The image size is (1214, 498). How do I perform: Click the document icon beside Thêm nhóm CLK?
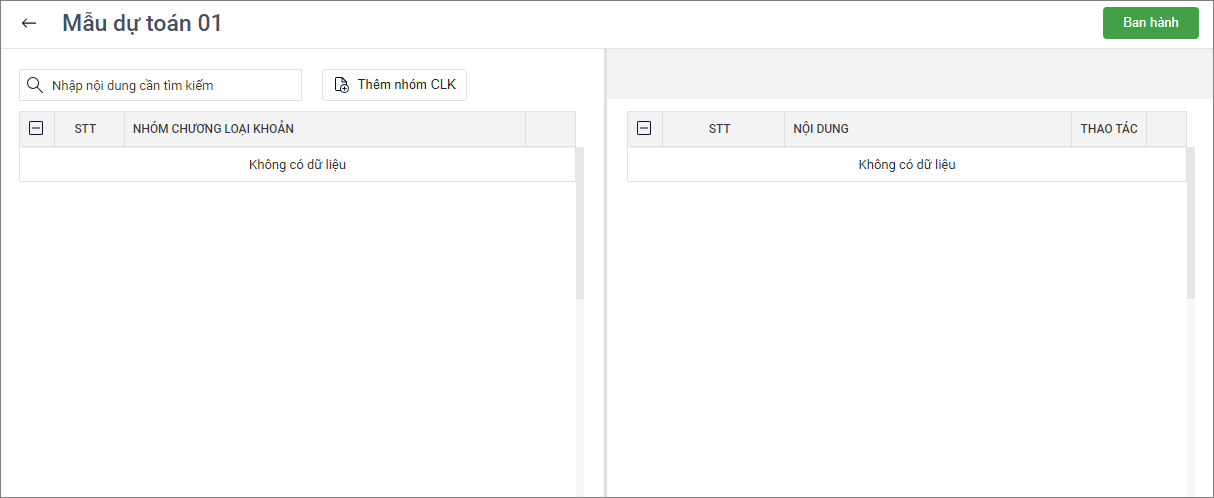coord(342,85)
